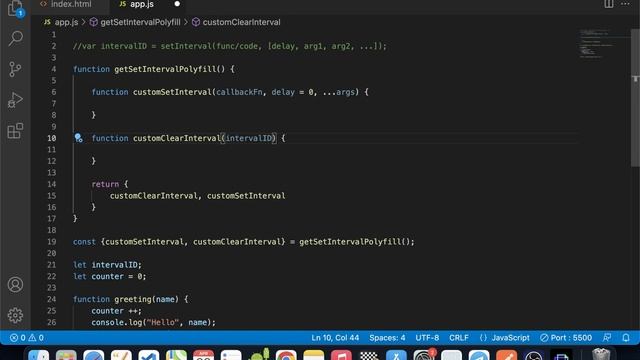This screenshot has width=640, height=360.
Task: Open the Trash in the Dock
Action: tap(601, 355)
